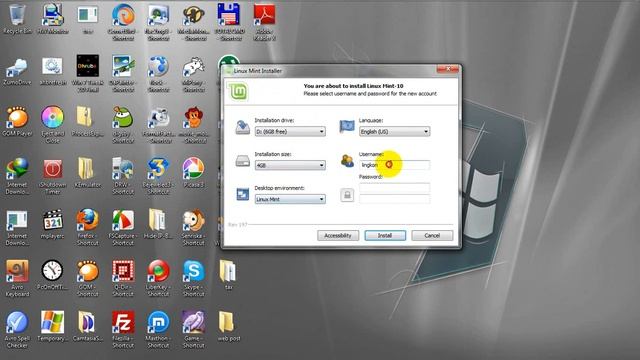Select the Picasa 3 desktop icon
The width and height of the screenshot is (640, 360).
[193, 173]
